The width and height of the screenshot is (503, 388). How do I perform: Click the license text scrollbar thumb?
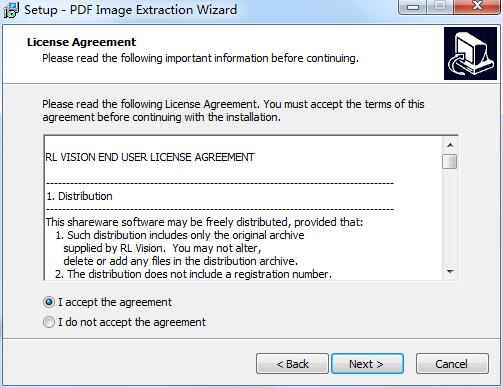(450, 162)
